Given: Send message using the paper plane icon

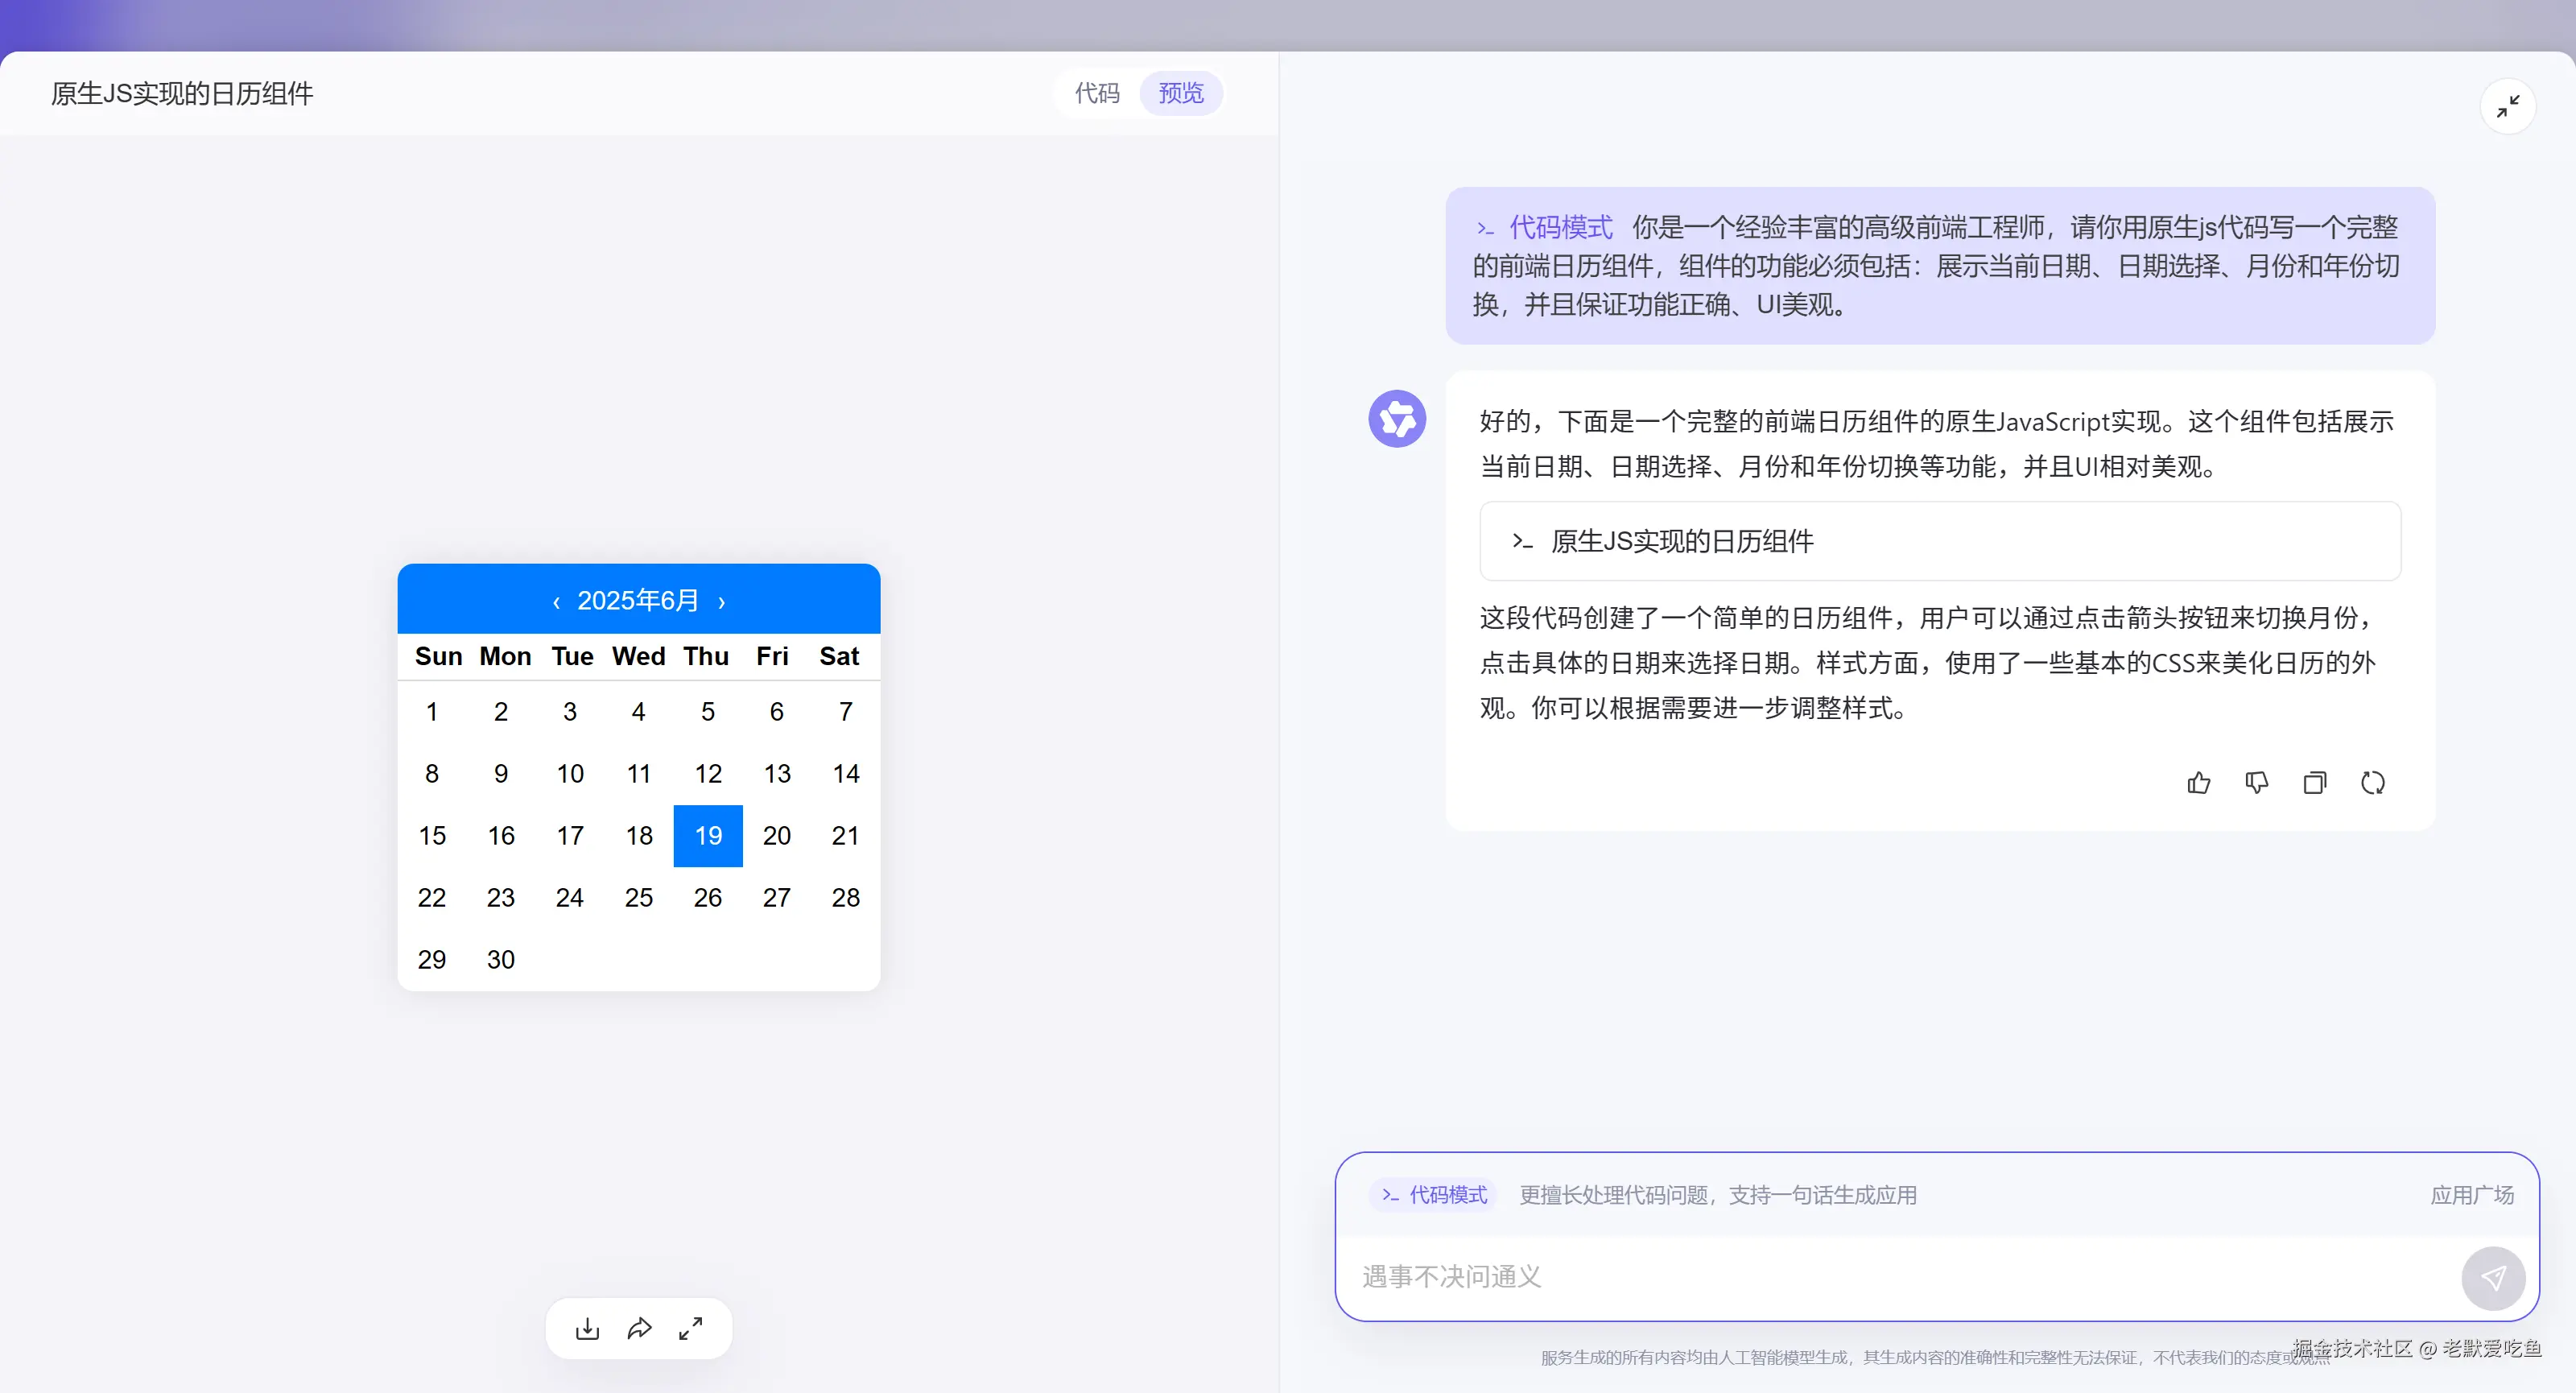Looking at the screenshot, I should [x=2493, y=1277].
